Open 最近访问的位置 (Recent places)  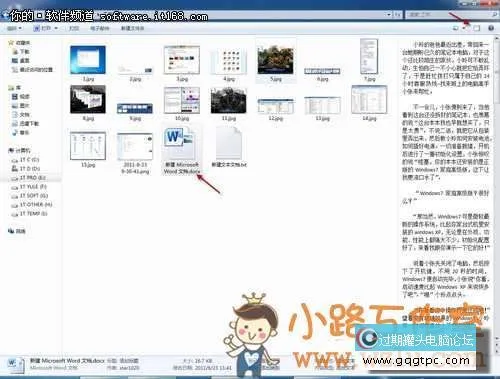coord(32,70)
